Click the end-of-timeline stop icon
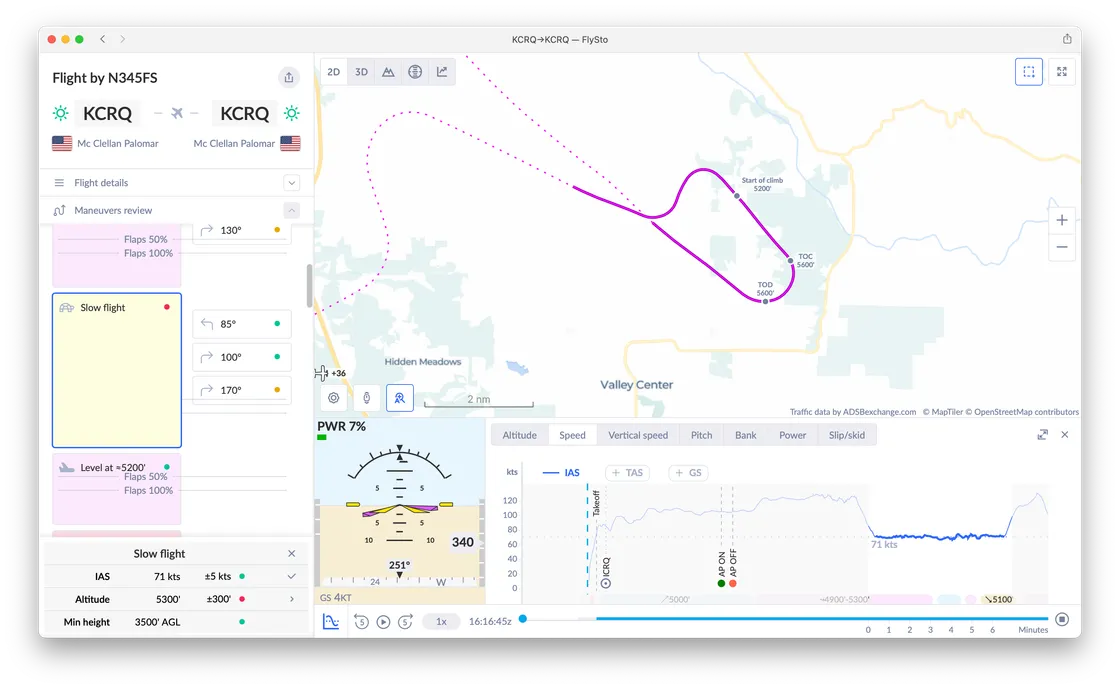Screen dimensions: 1120x689 coord(1062,619)
